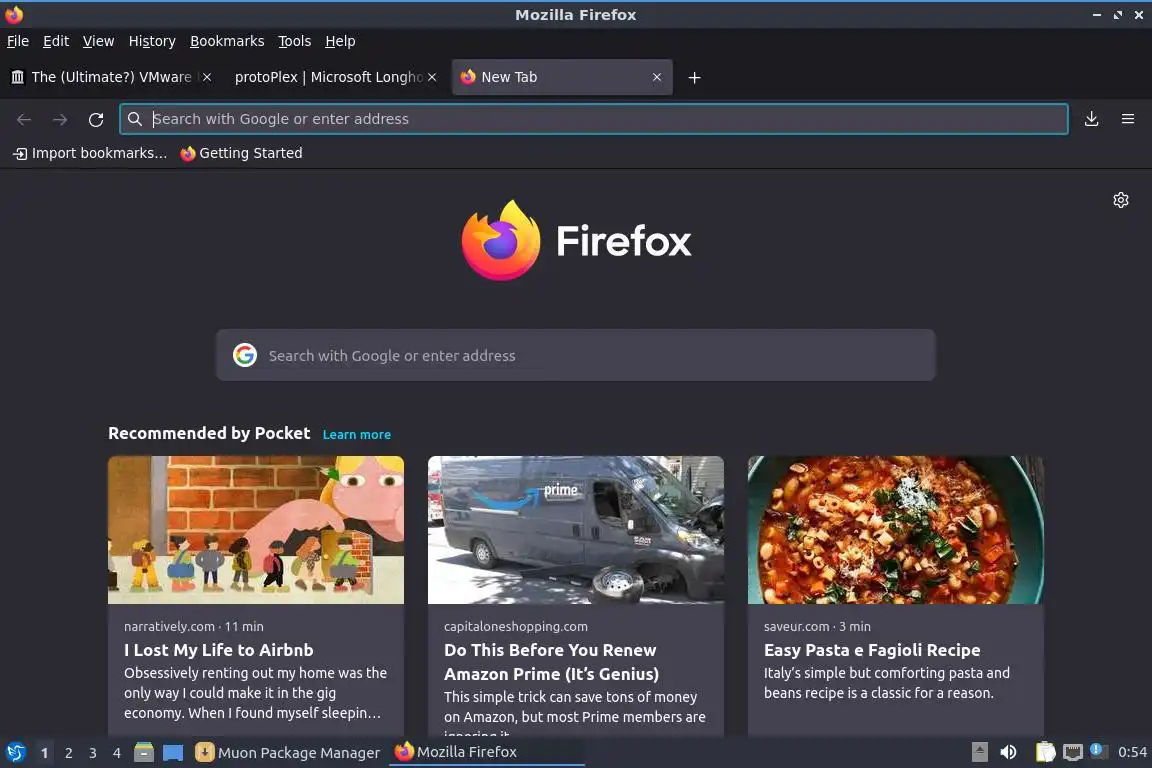The width and height of the screenshot is (1152, 768).
Task: Click the update notification tray icon
Action: [x=1098, y=750]
